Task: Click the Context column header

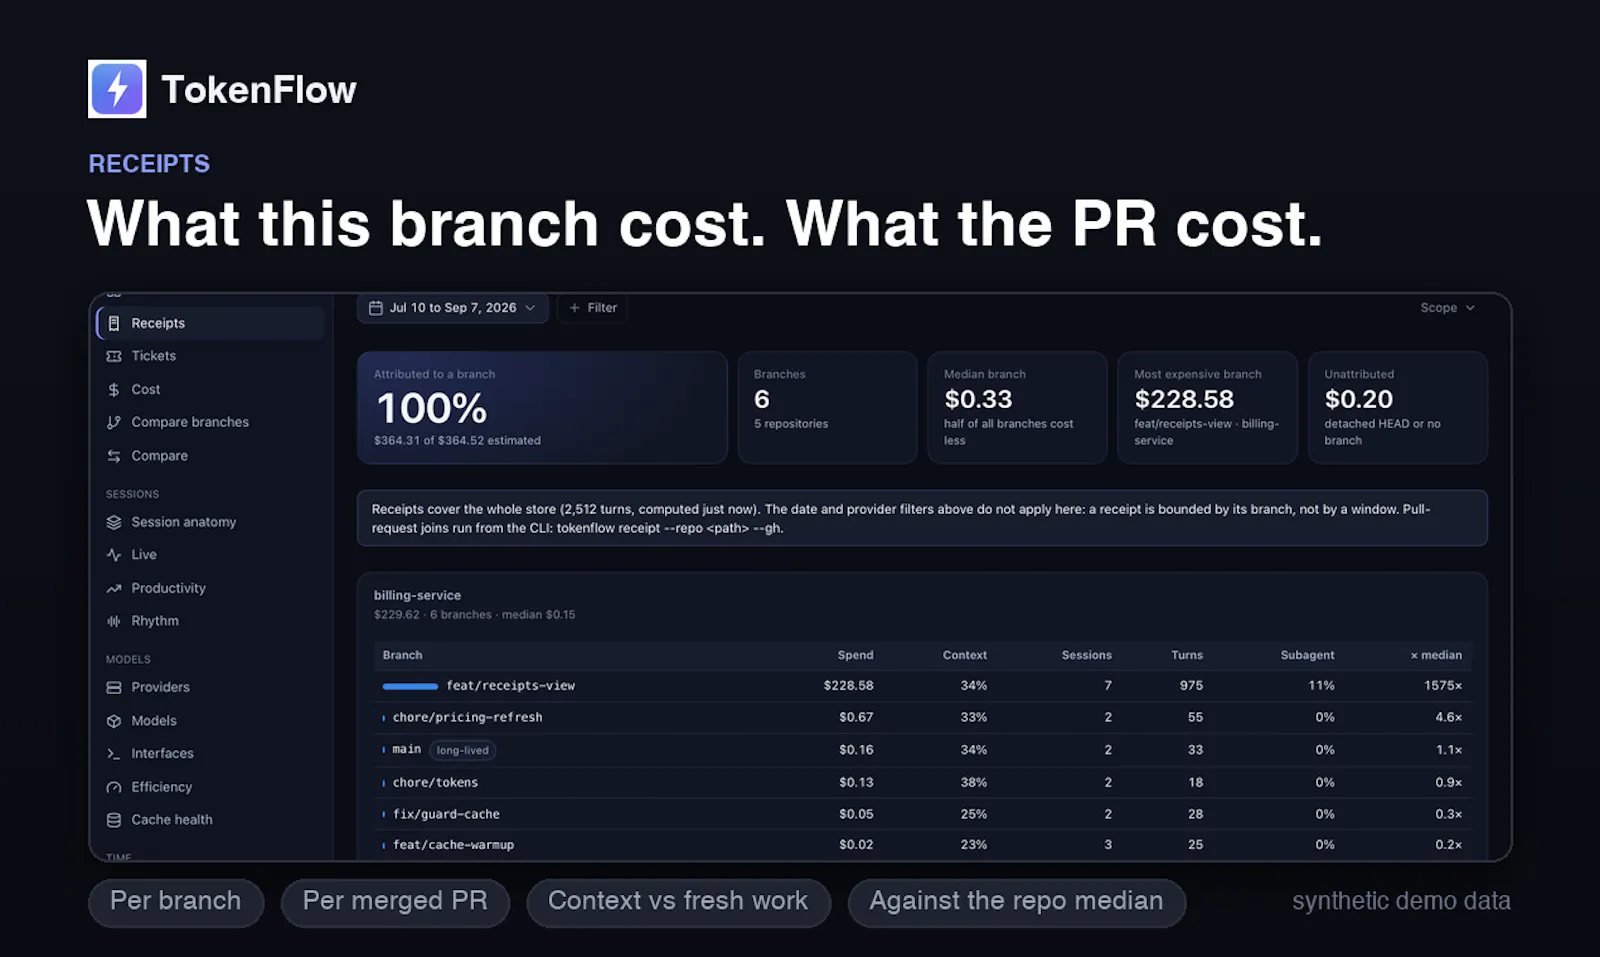Action: pos(964,655)
